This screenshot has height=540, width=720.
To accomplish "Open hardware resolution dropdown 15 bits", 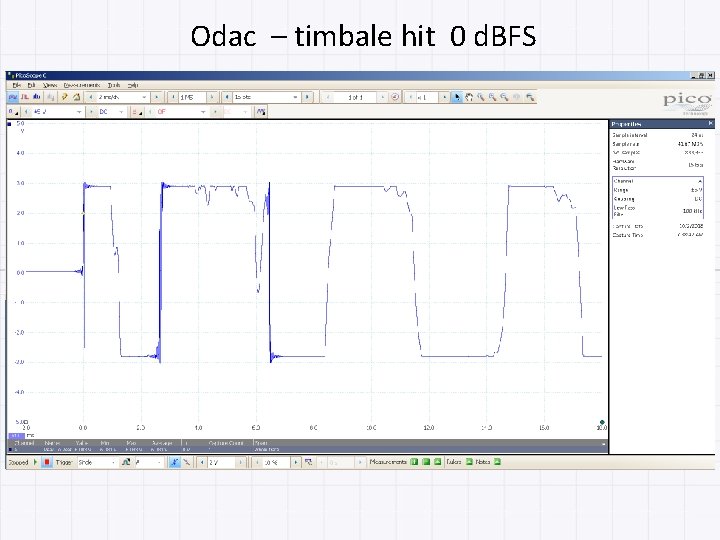I will click(266, 97).
